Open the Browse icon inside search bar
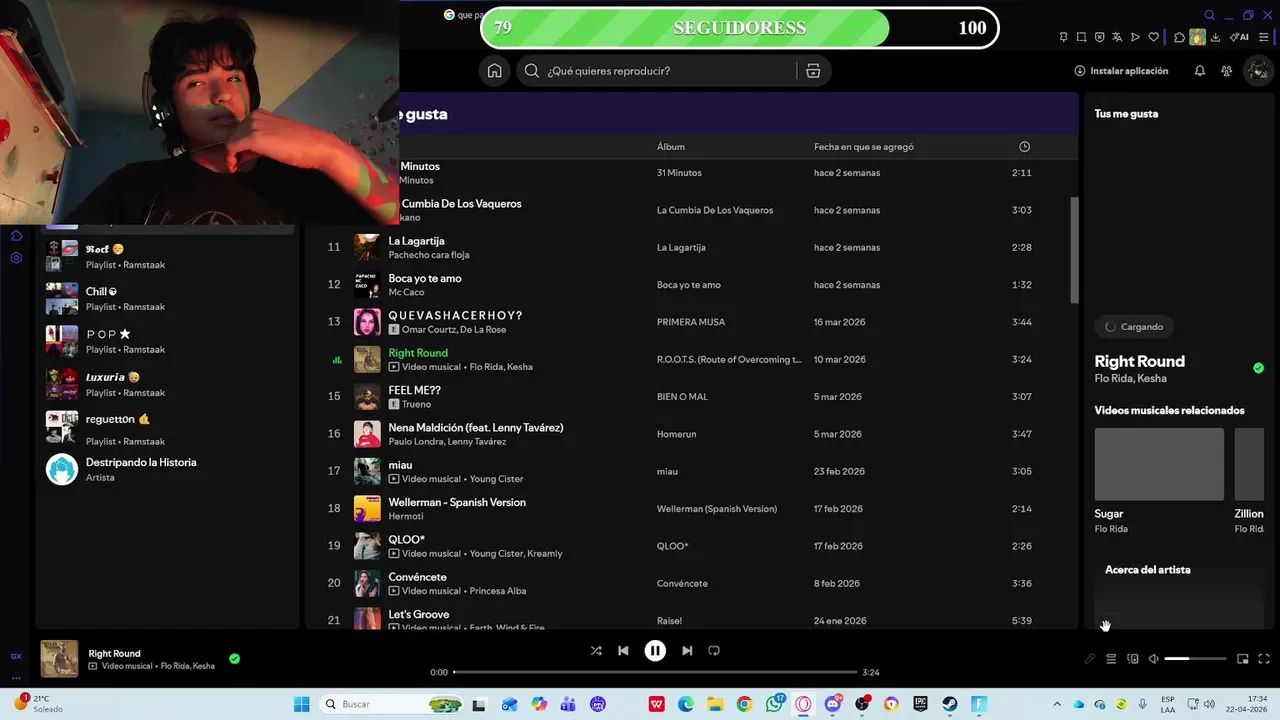 (x=813, y=71)
